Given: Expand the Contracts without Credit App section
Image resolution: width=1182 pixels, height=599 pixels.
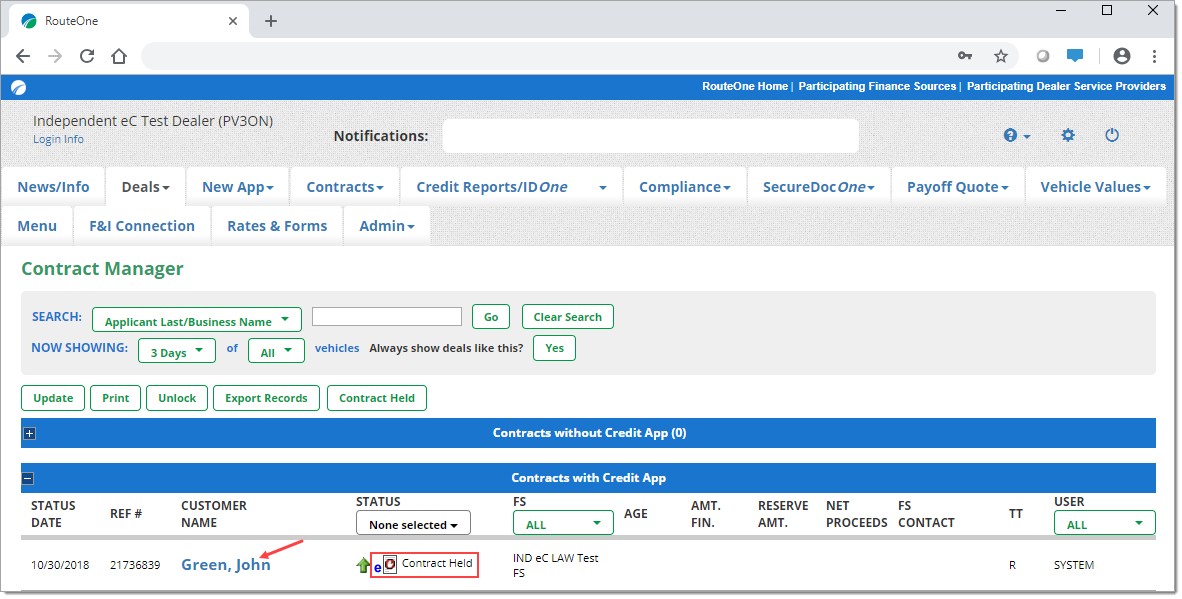Looking at the screenshot, I should (x=29, y=433).
